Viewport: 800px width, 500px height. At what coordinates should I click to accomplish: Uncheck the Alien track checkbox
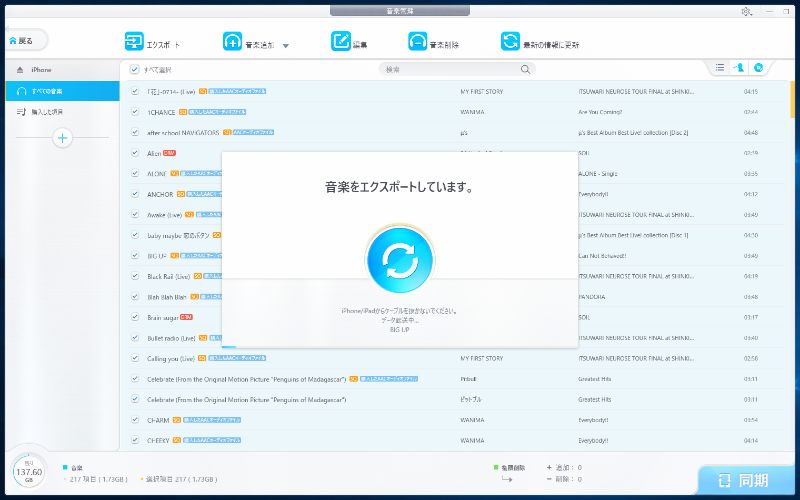point(135,153)
